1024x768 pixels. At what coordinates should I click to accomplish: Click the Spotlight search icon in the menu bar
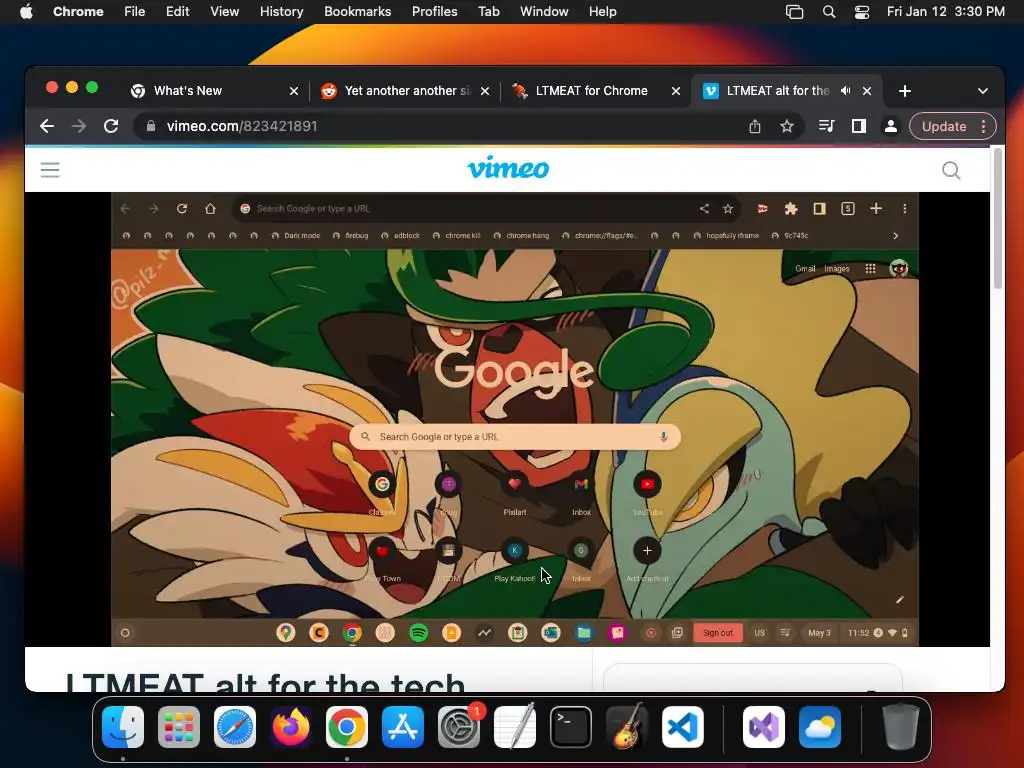pyautogui.click(x=829, y=12)
